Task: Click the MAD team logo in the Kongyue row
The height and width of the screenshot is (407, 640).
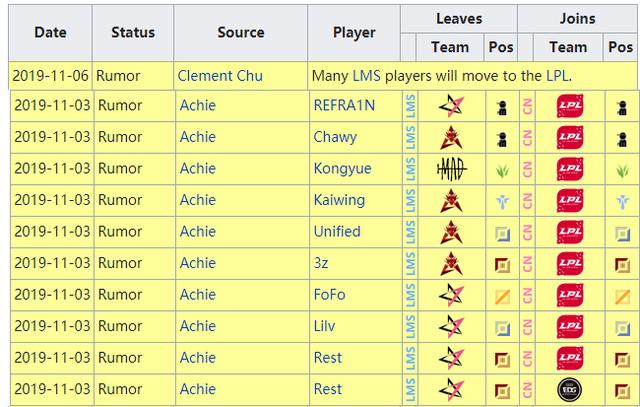Action: [451, 169]
